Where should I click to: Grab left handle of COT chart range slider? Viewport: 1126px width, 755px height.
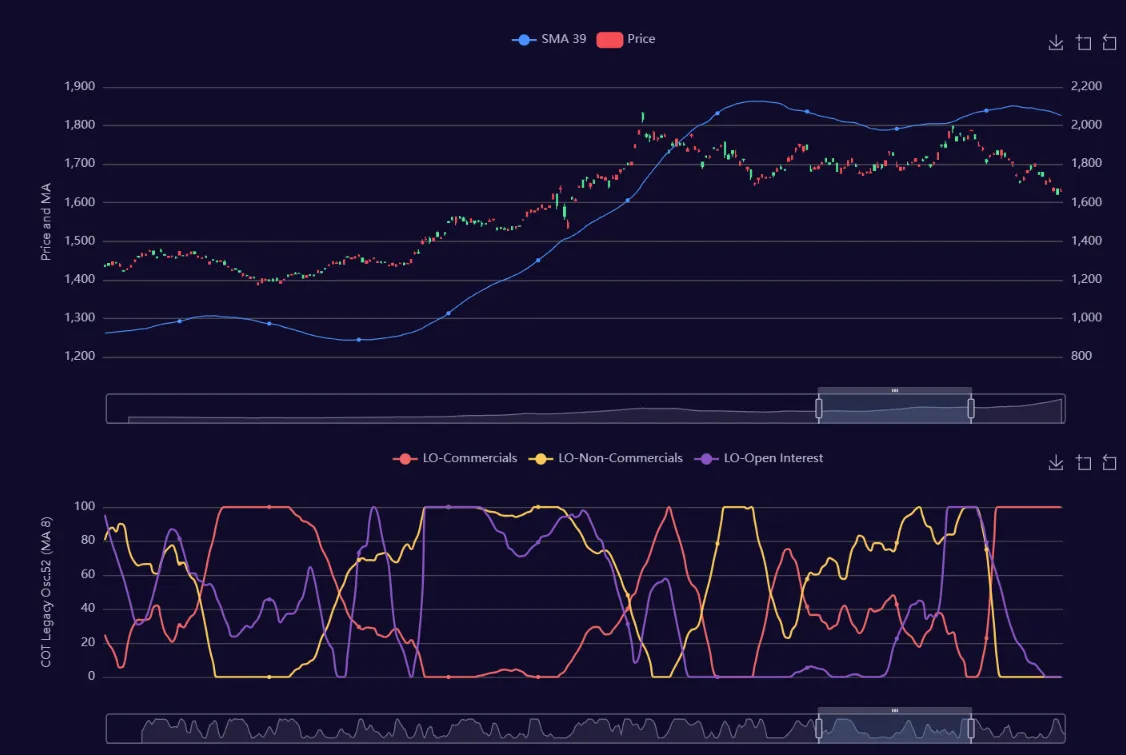pyautogui.click(x=819, y=728)
